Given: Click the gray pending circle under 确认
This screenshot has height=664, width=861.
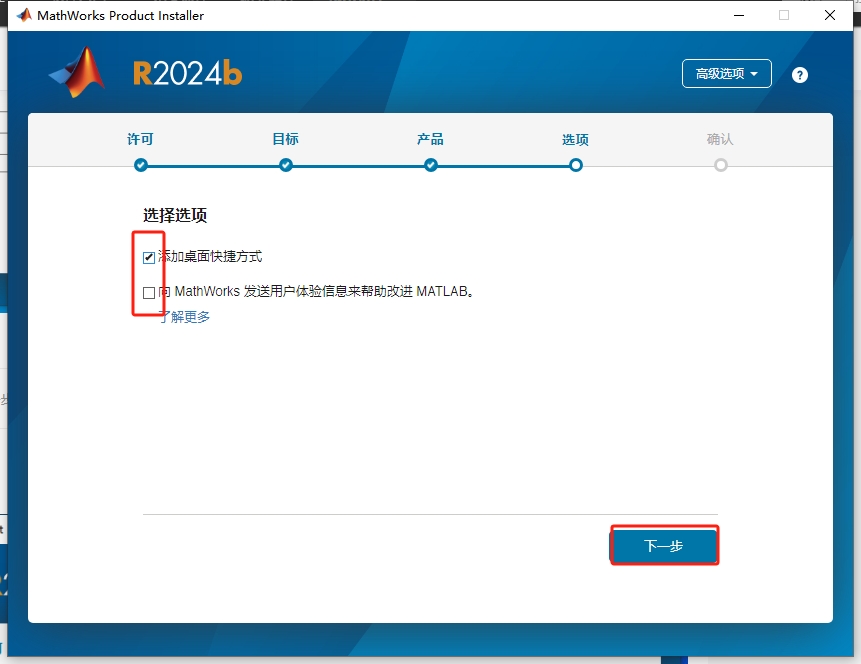Looking at the screenshot, I should coord(721,165).
